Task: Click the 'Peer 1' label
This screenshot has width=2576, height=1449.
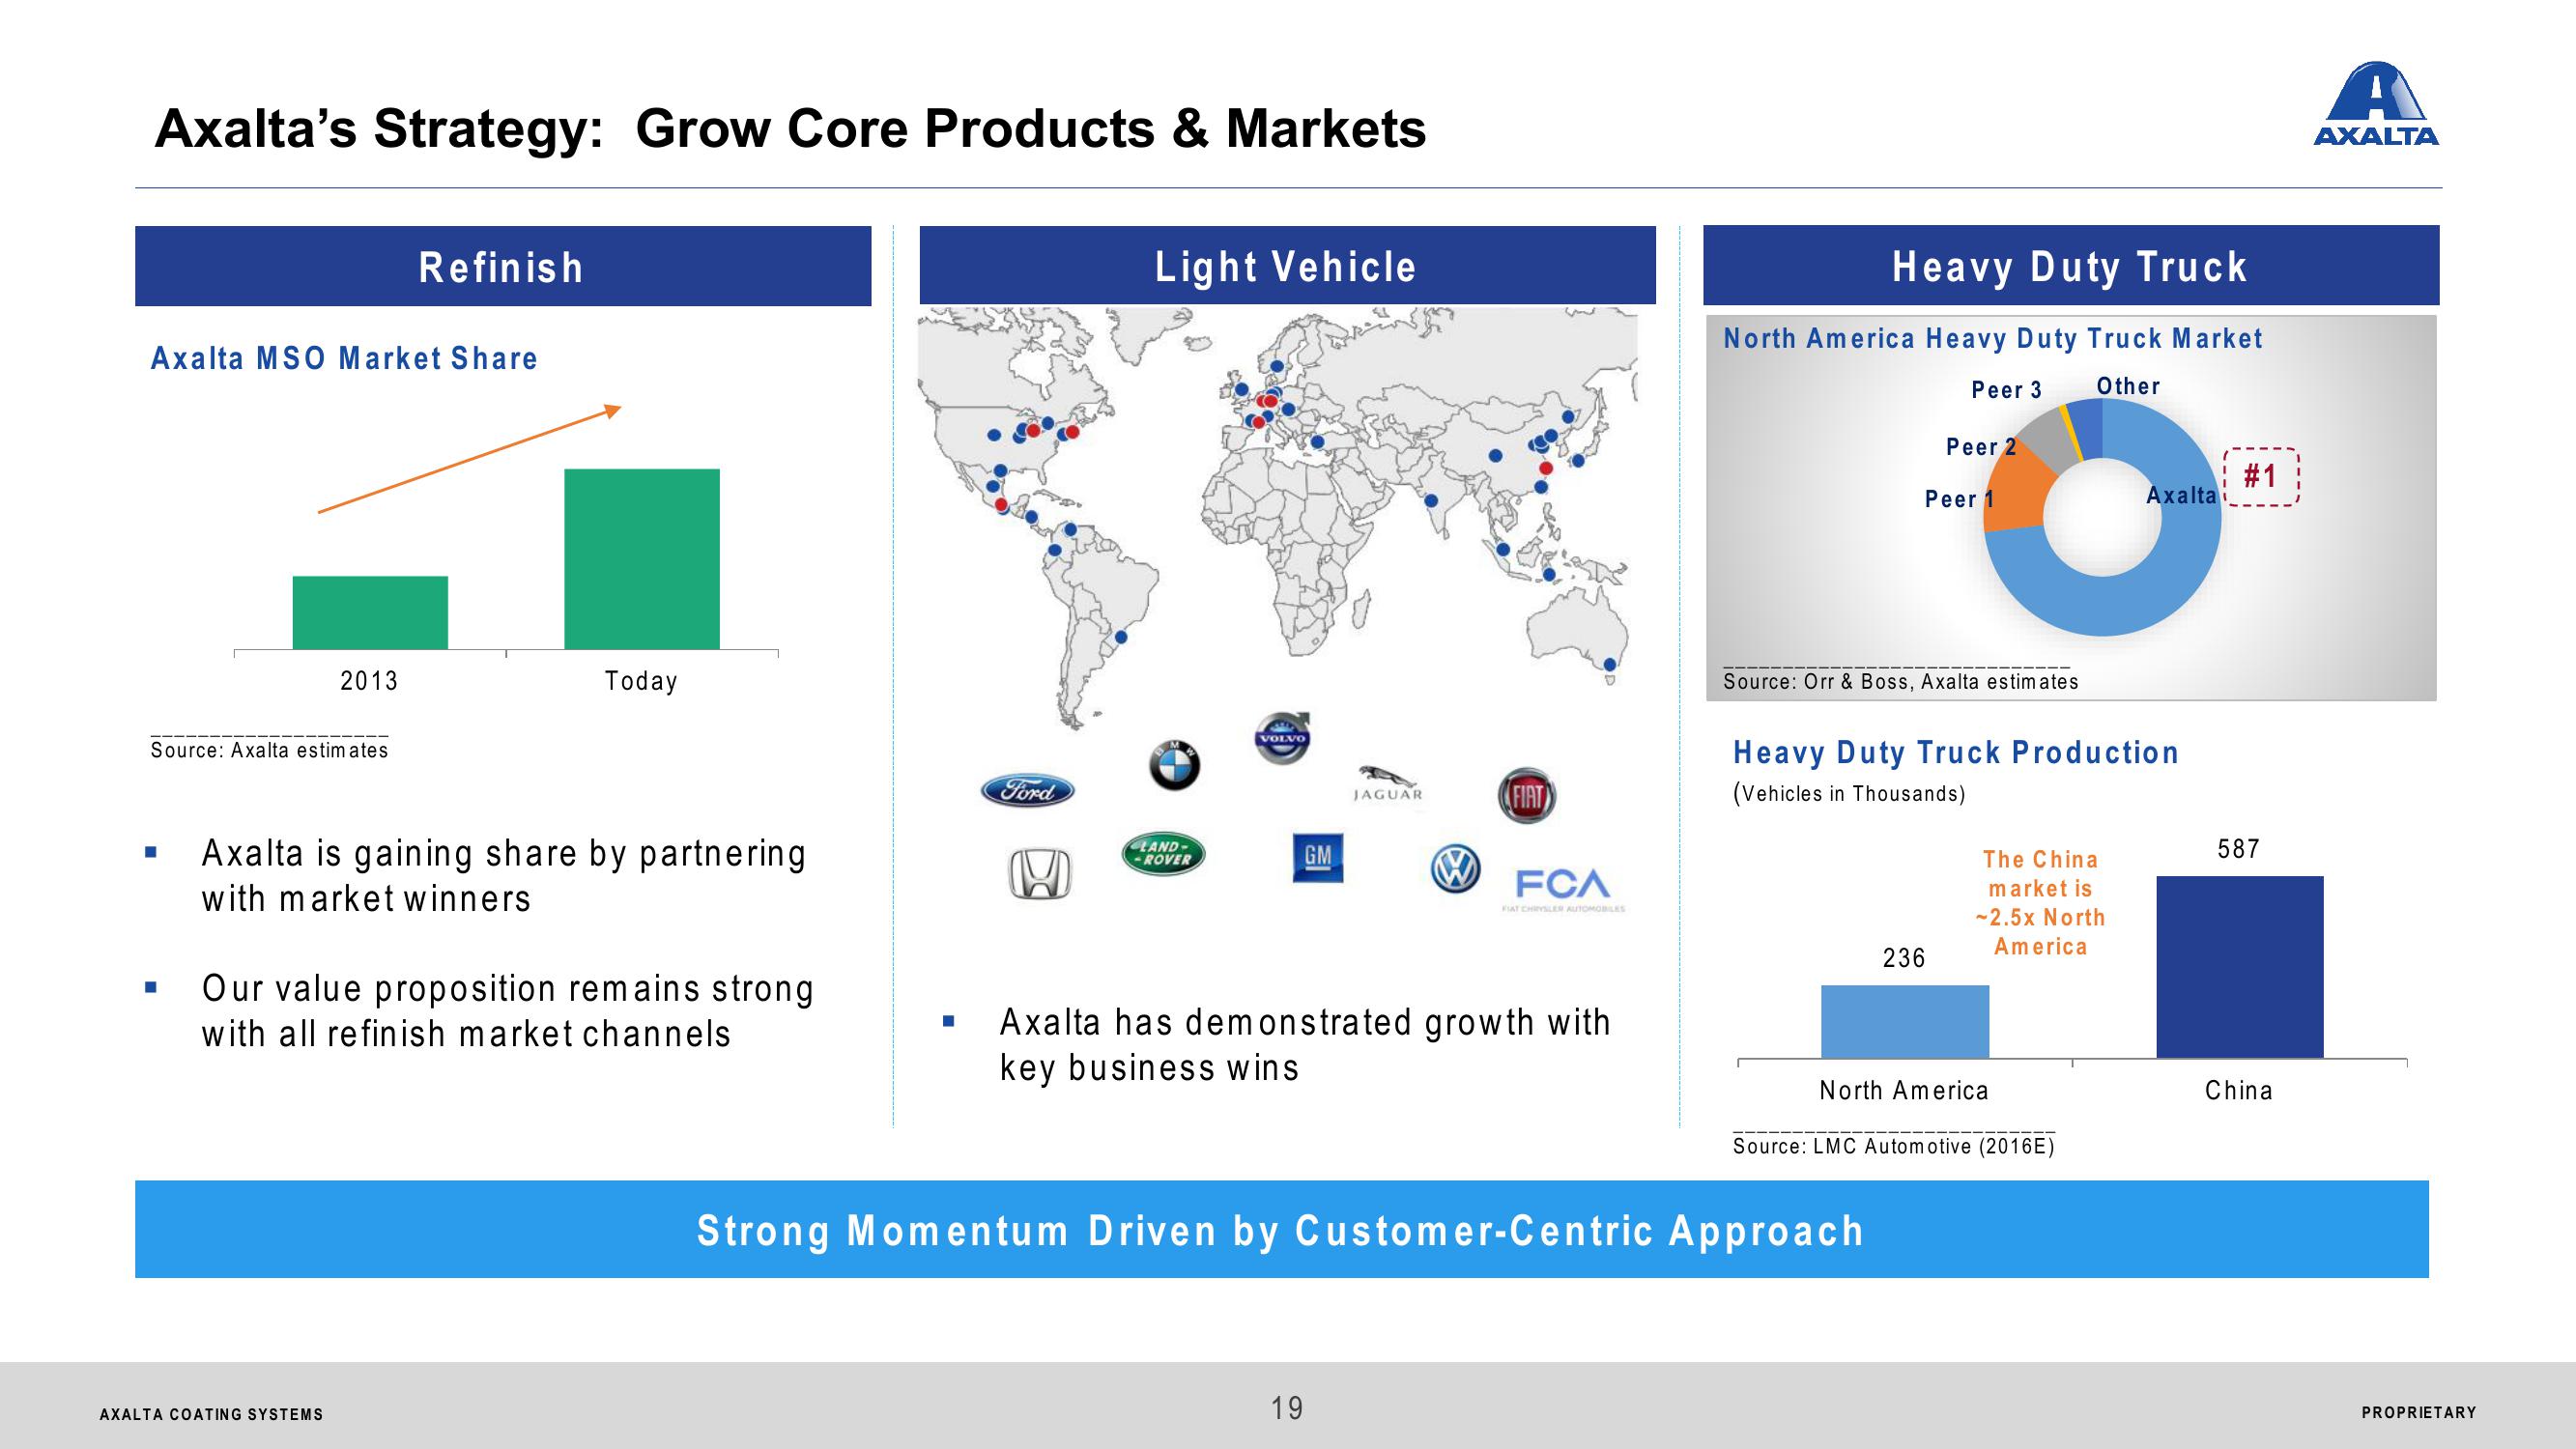Action: click(x=1960, y=499)
